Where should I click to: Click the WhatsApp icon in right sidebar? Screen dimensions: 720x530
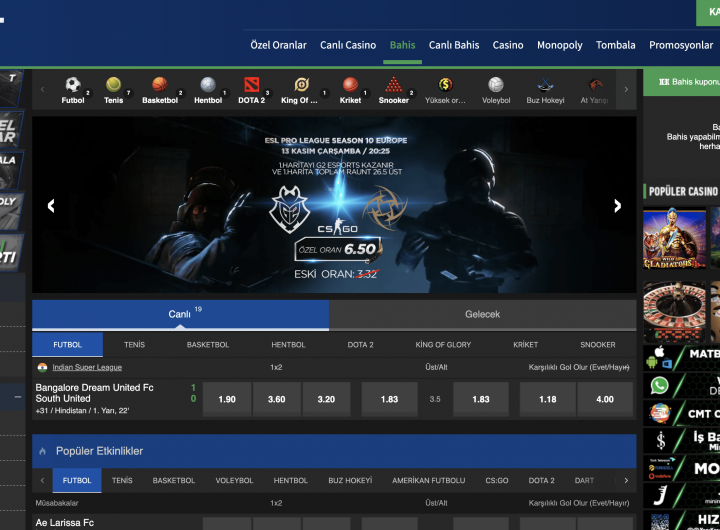(659, 385)
